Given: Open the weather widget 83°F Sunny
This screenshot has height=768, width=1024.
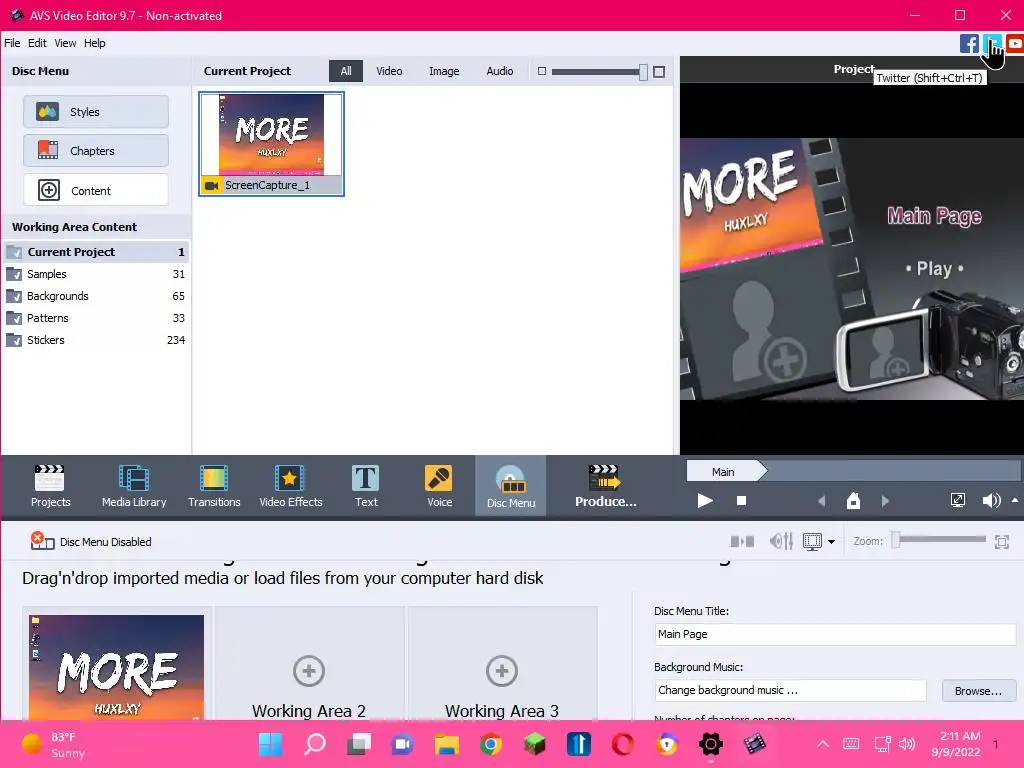Looking at the screenshot, I should tap(54, 744).
